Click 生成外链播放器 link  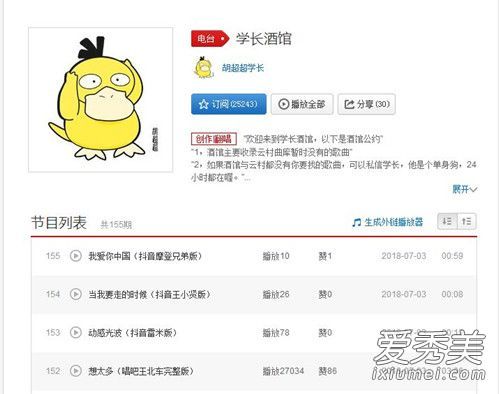pos(394,222)
